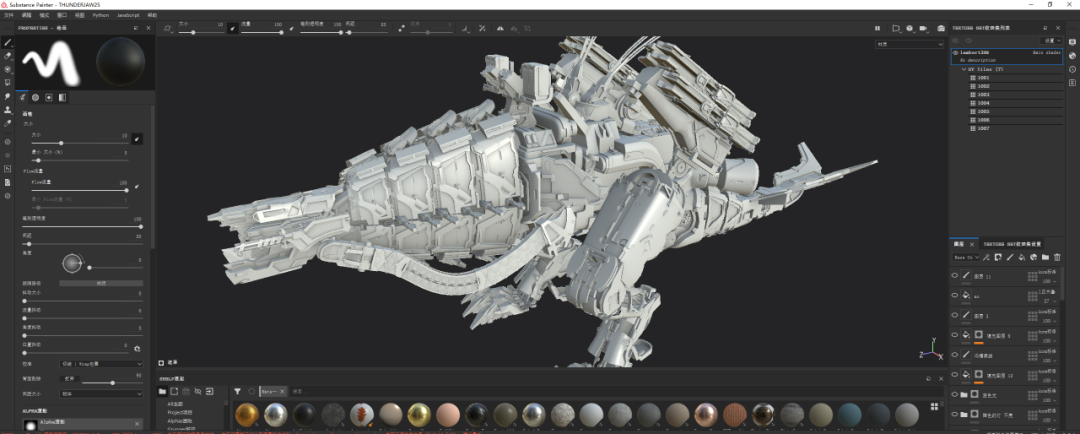Toggle visibility of the 'ao' fill layer
Viewport: 1080px width, 434px height.
point(955,296)
